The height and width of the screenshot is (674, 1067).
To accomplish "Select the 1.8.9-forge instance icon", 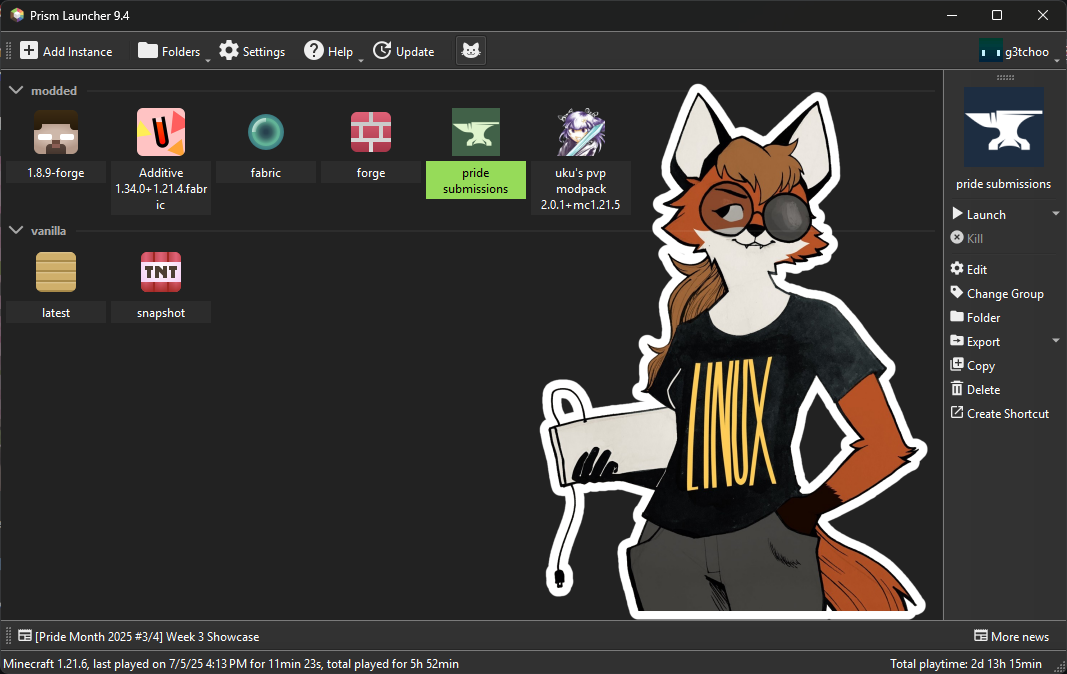I will tap(56, 133).
